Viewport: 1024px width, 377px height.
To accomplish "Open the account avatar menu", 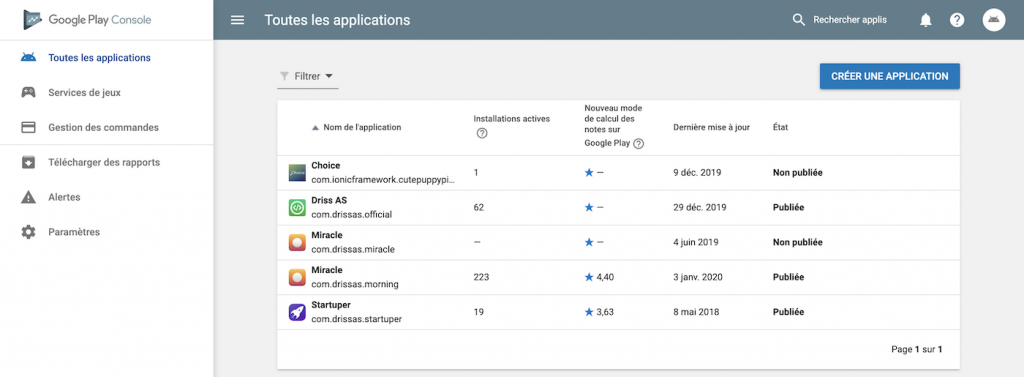I will pos(993,20).
